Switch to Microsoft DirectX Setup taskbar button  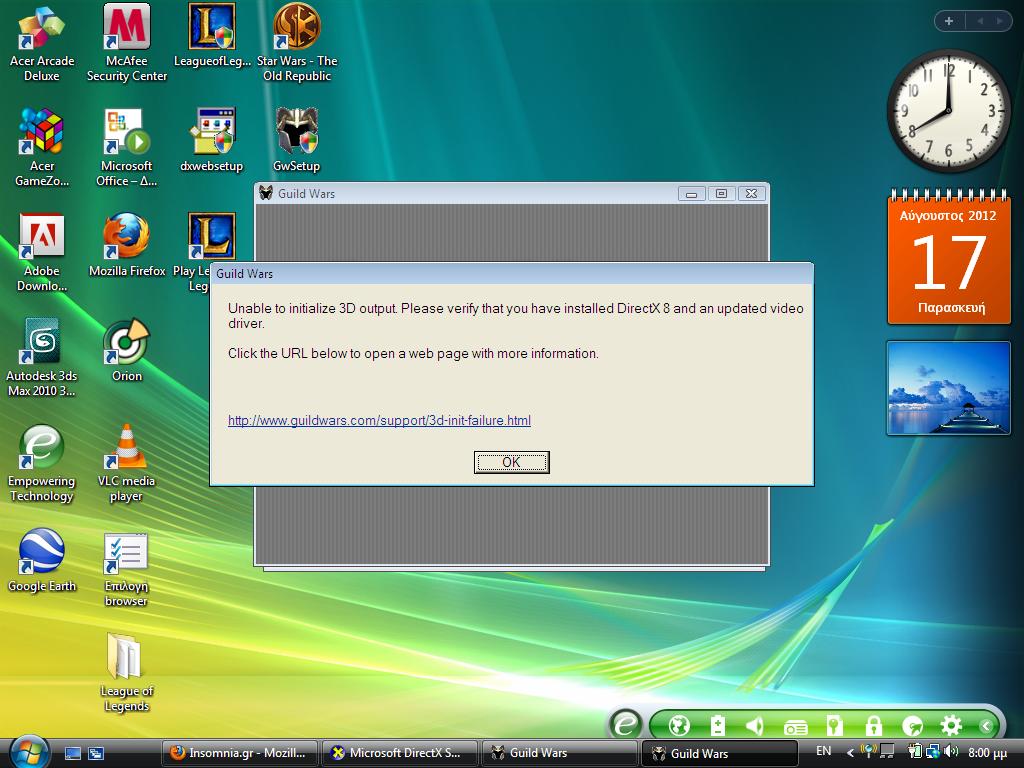399,753
